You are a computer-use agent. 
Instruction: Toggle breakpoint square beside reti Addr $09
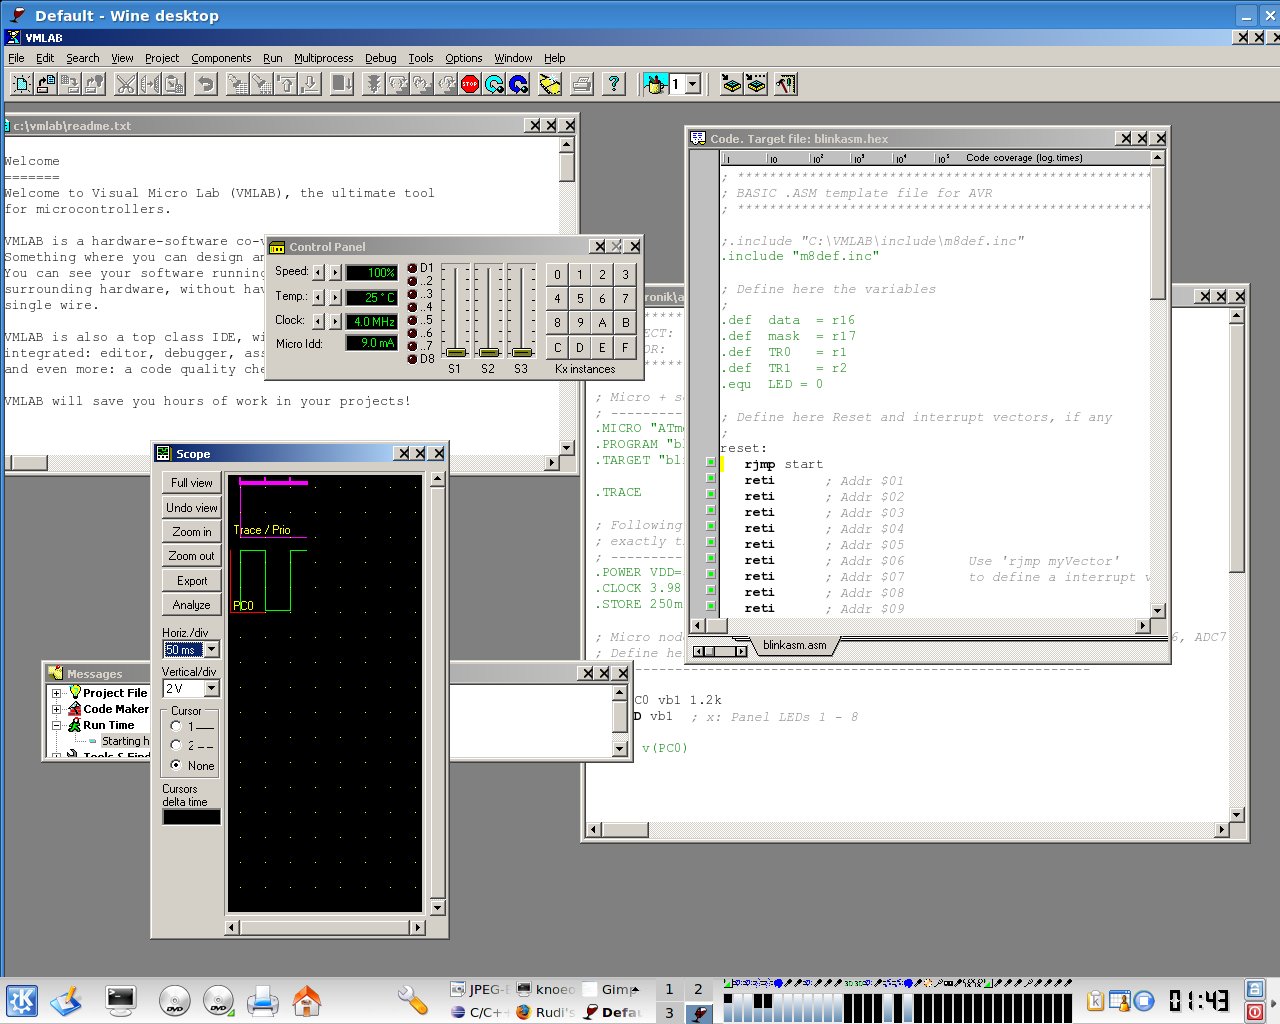point(711,607)
